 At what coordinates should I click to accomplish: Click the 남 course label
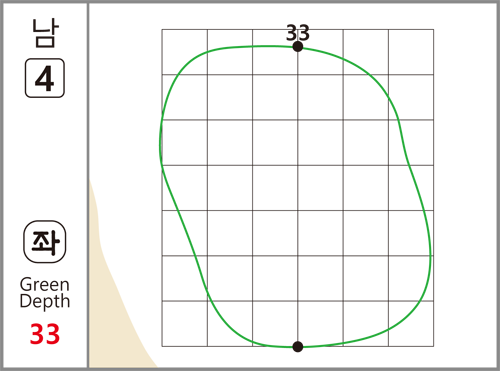pyautogui.click(x=45, y=33)
